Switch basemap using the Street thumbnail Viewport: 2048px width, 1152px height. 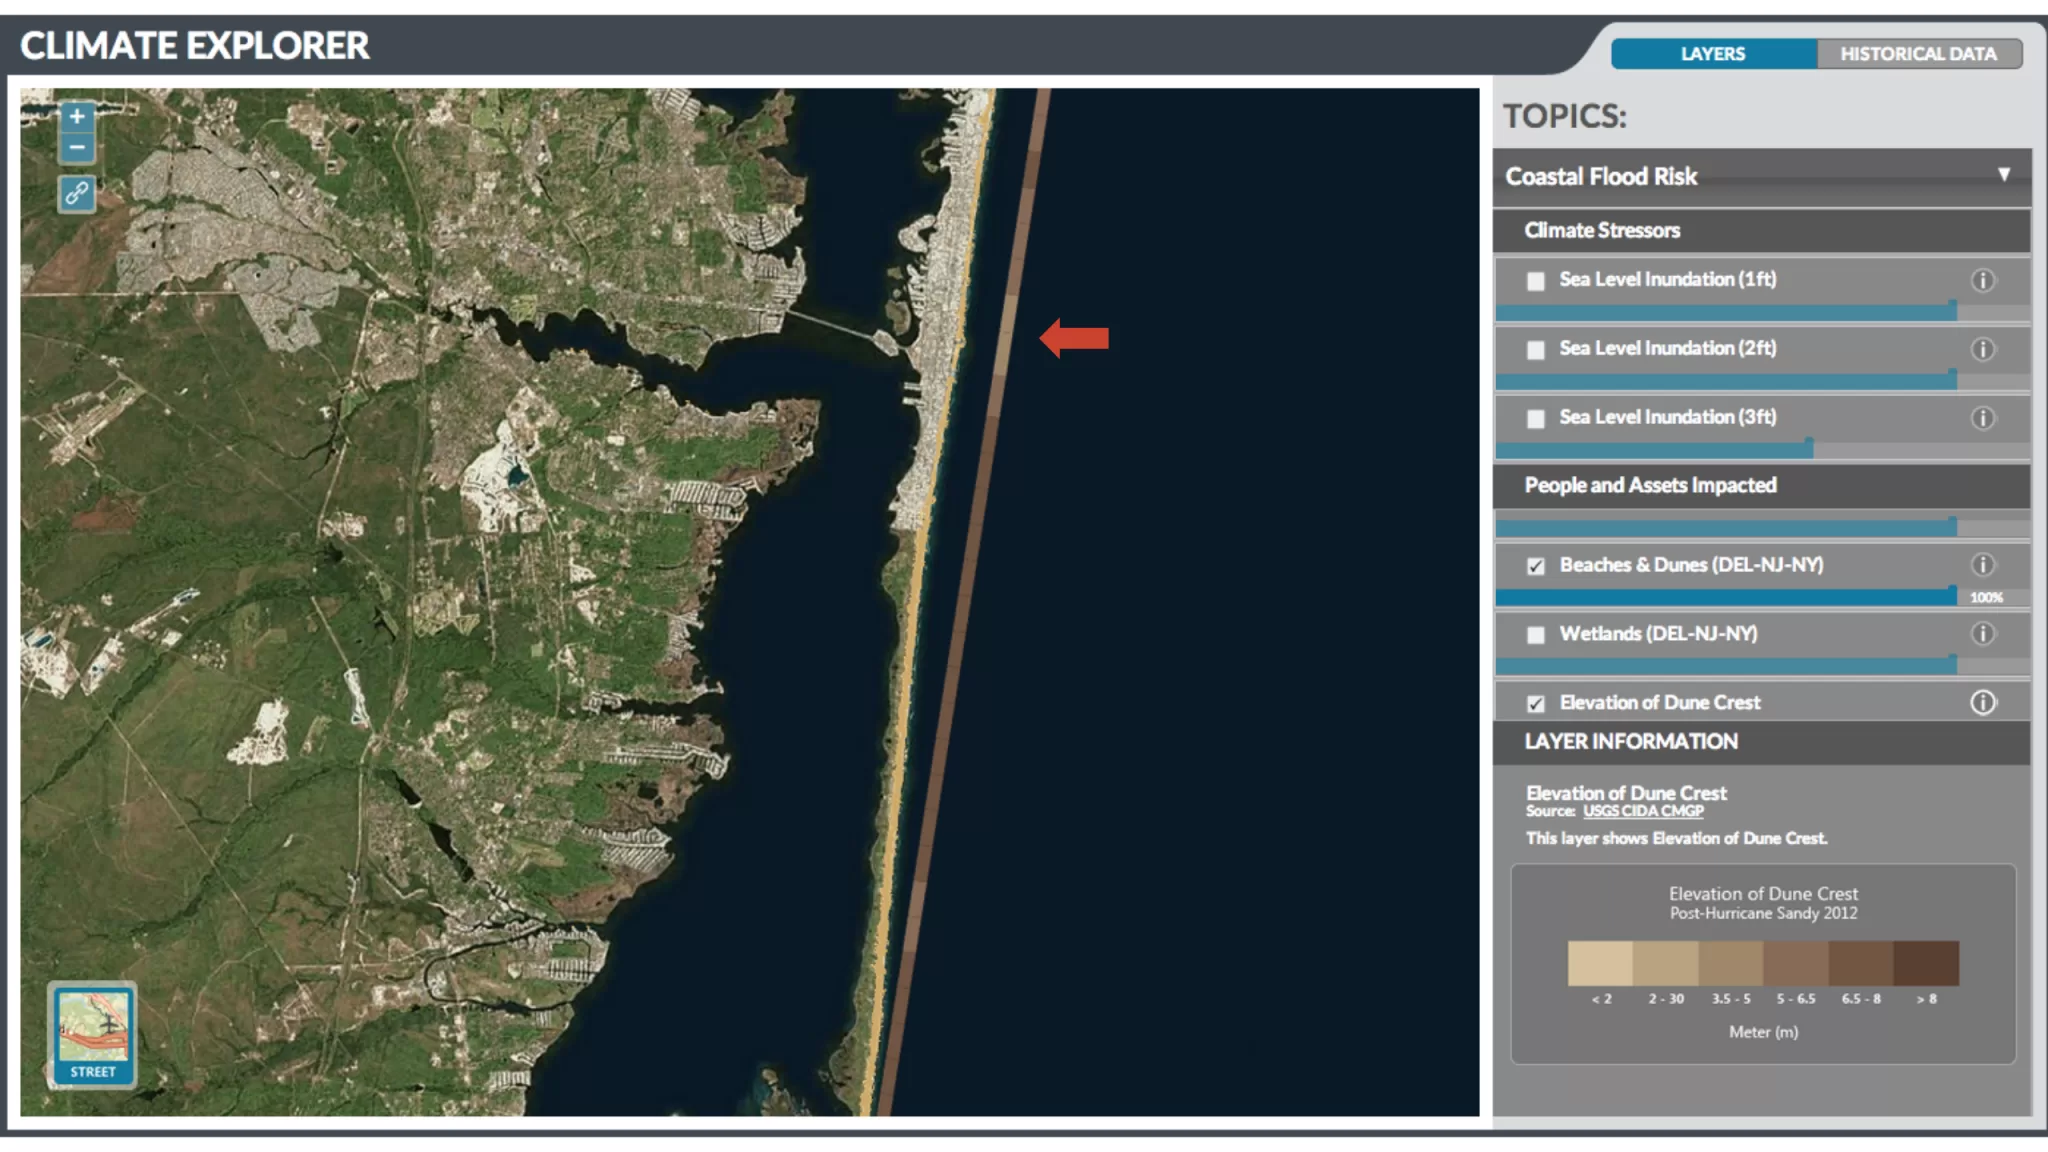point(93,1034)
